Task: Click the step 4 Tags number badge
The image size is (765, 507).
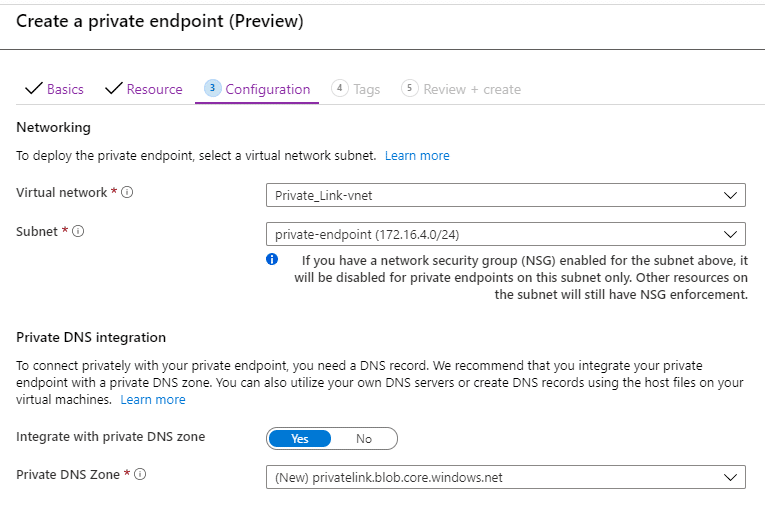Action: [340, 88]
